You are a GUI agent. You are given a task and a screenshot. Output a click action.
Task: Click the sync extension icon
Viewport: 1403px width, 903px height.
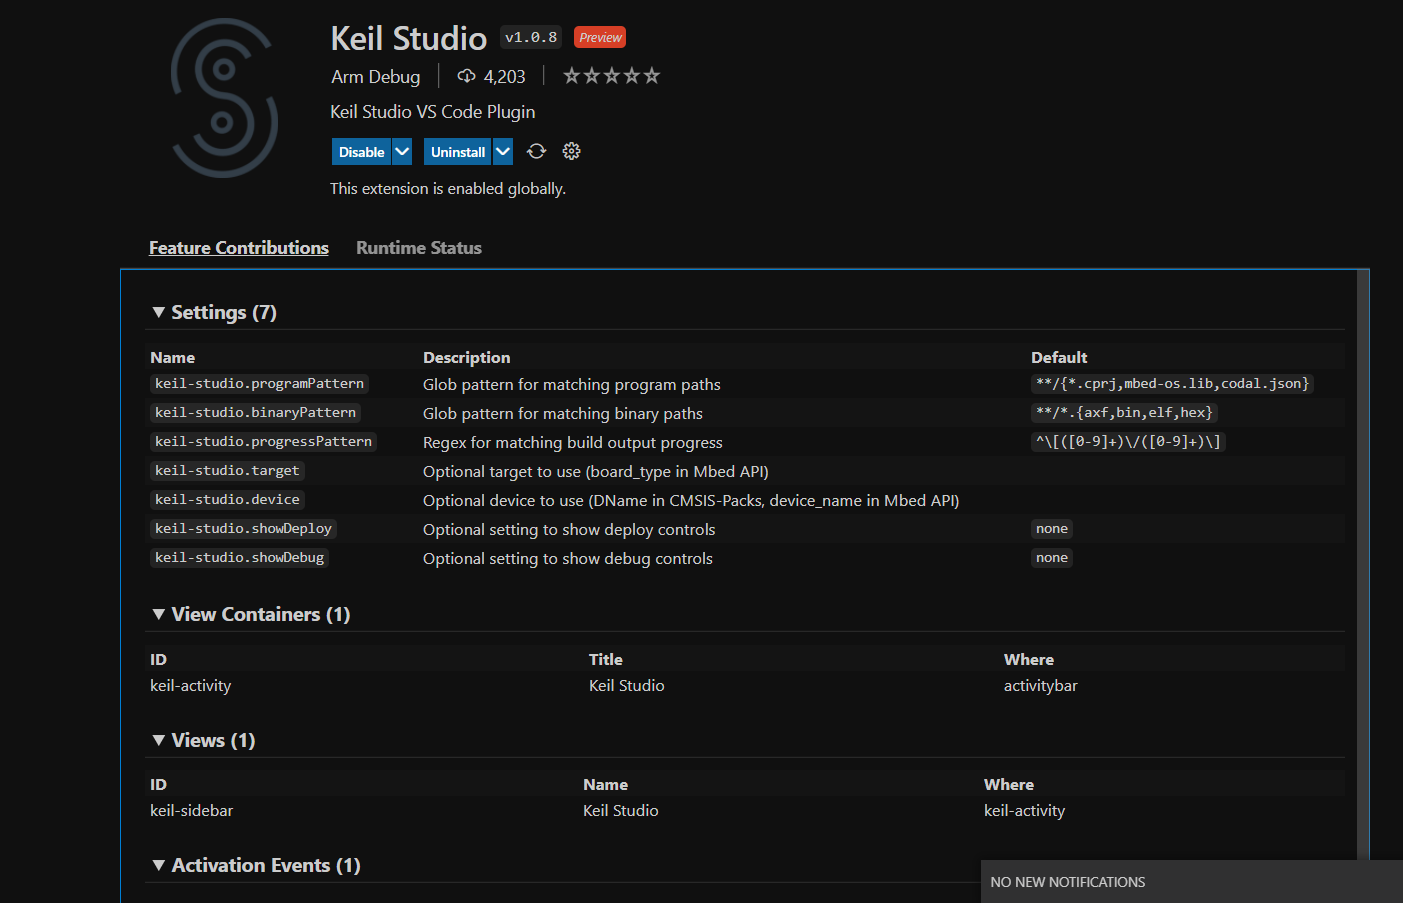point(536,151)
